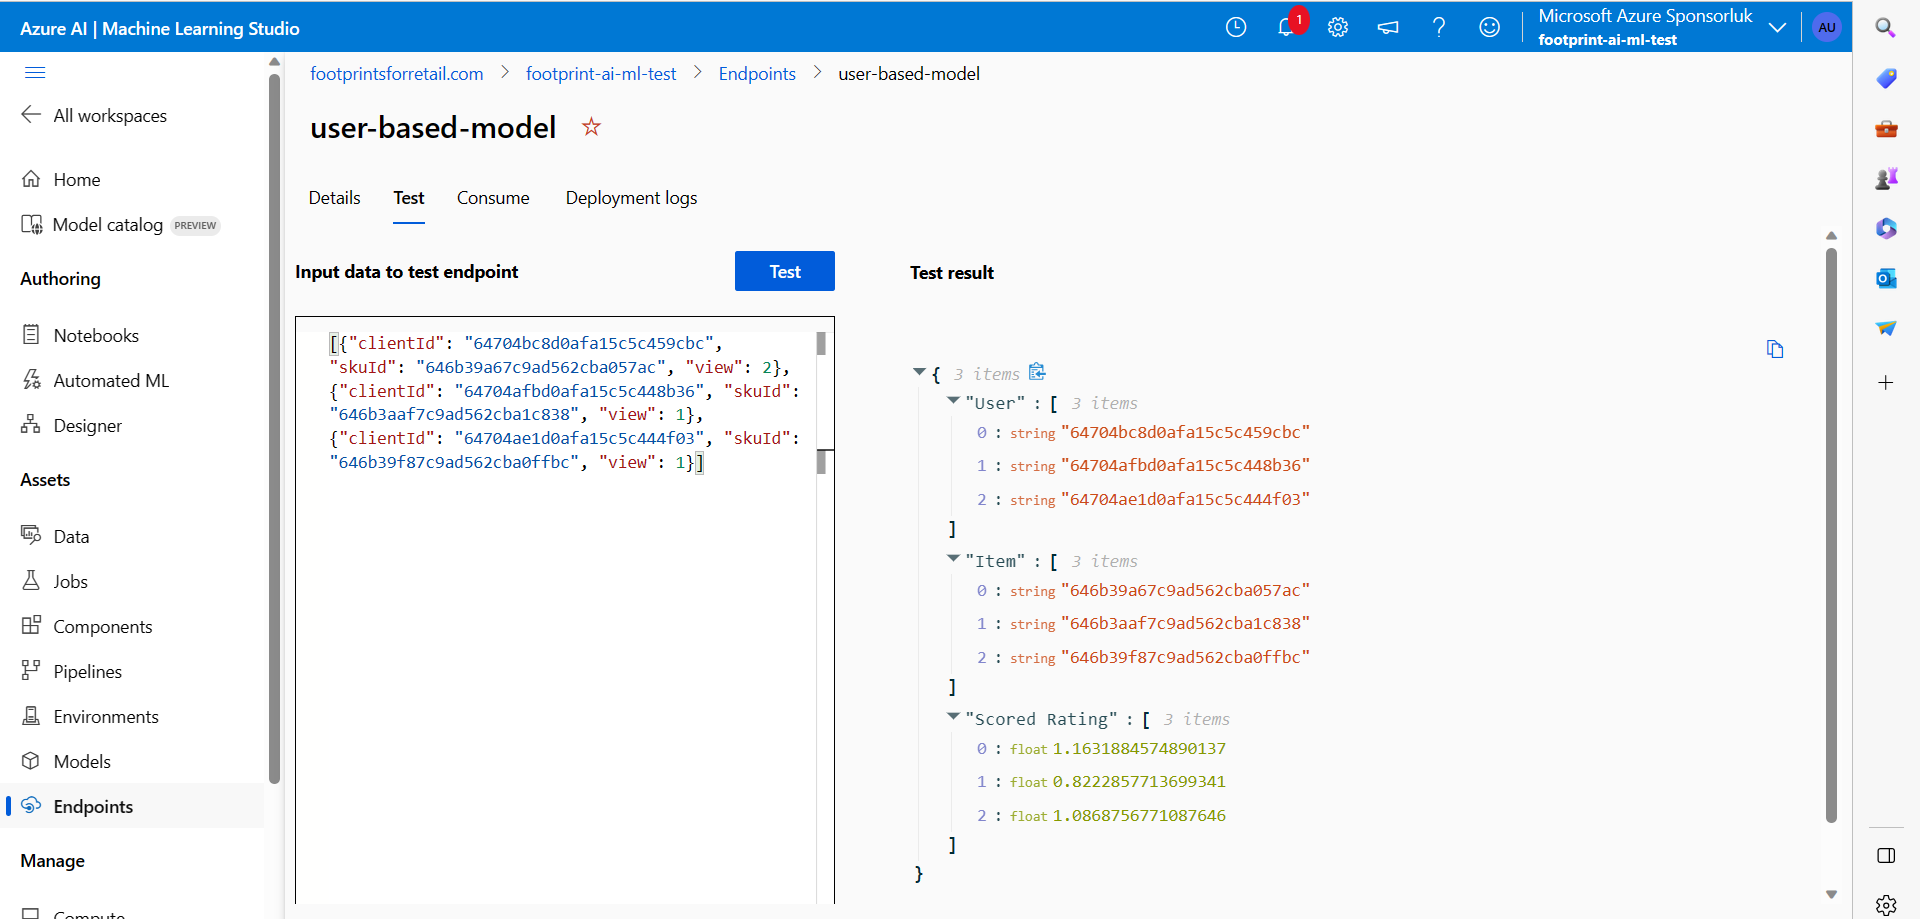Expand the subscription and workspace dropdown chevron
This screenshot has height=919, width=1920.
[x=1777, y=27]
